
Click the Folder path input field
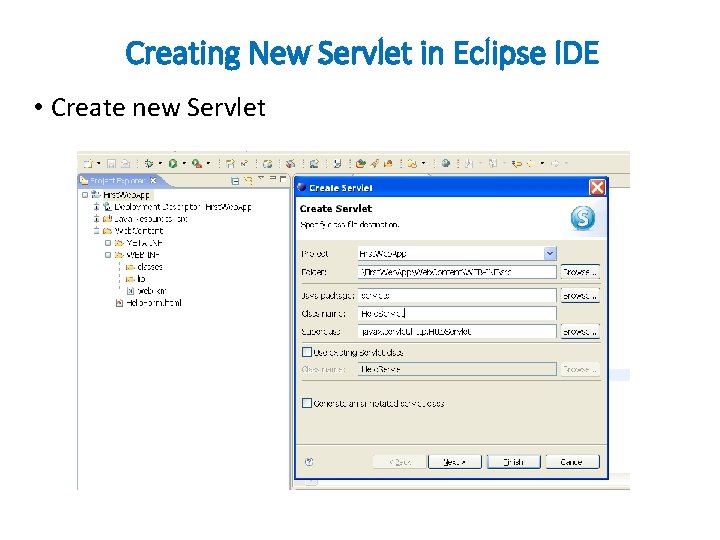click(x=457, y=272)
